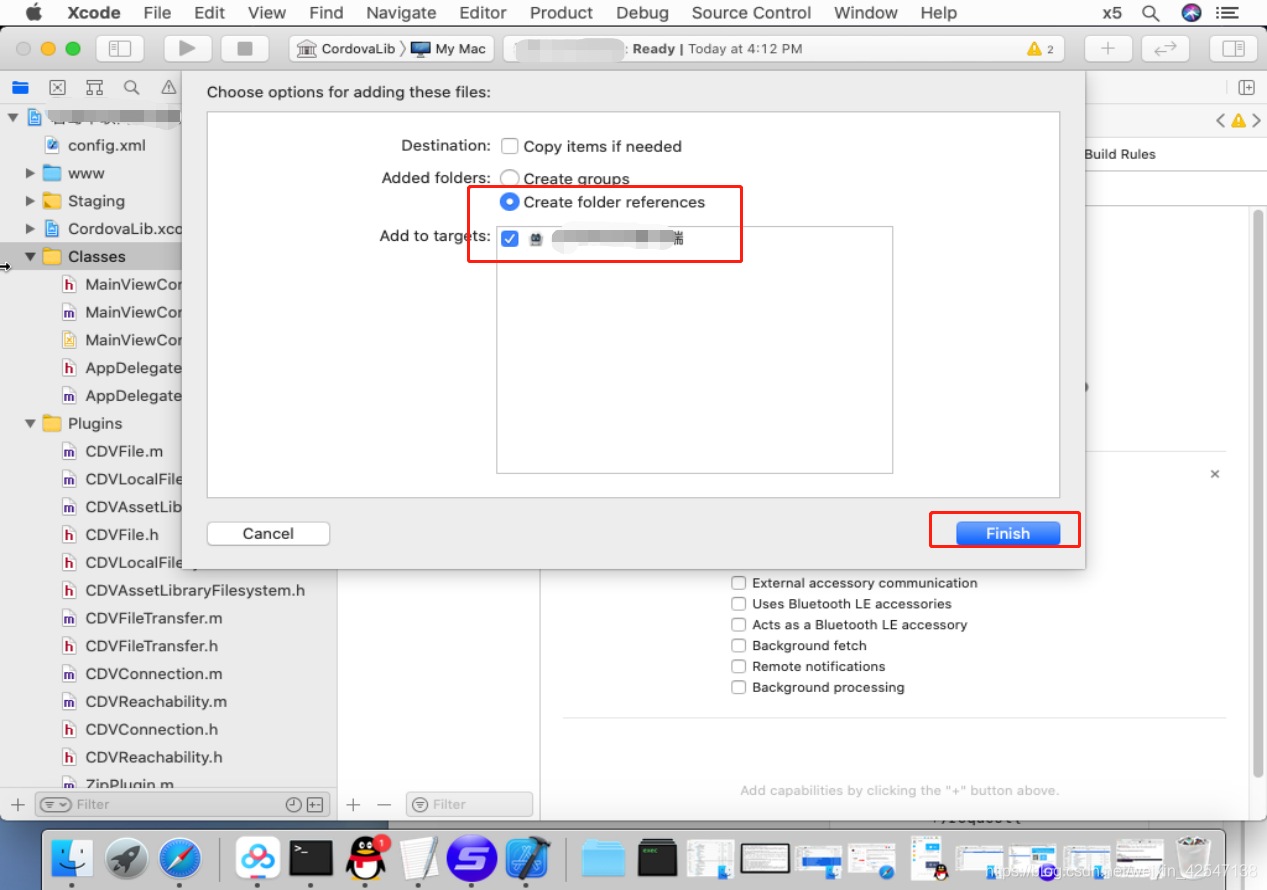Open the find navigator magnifier icon

click(x=131, y=88)
